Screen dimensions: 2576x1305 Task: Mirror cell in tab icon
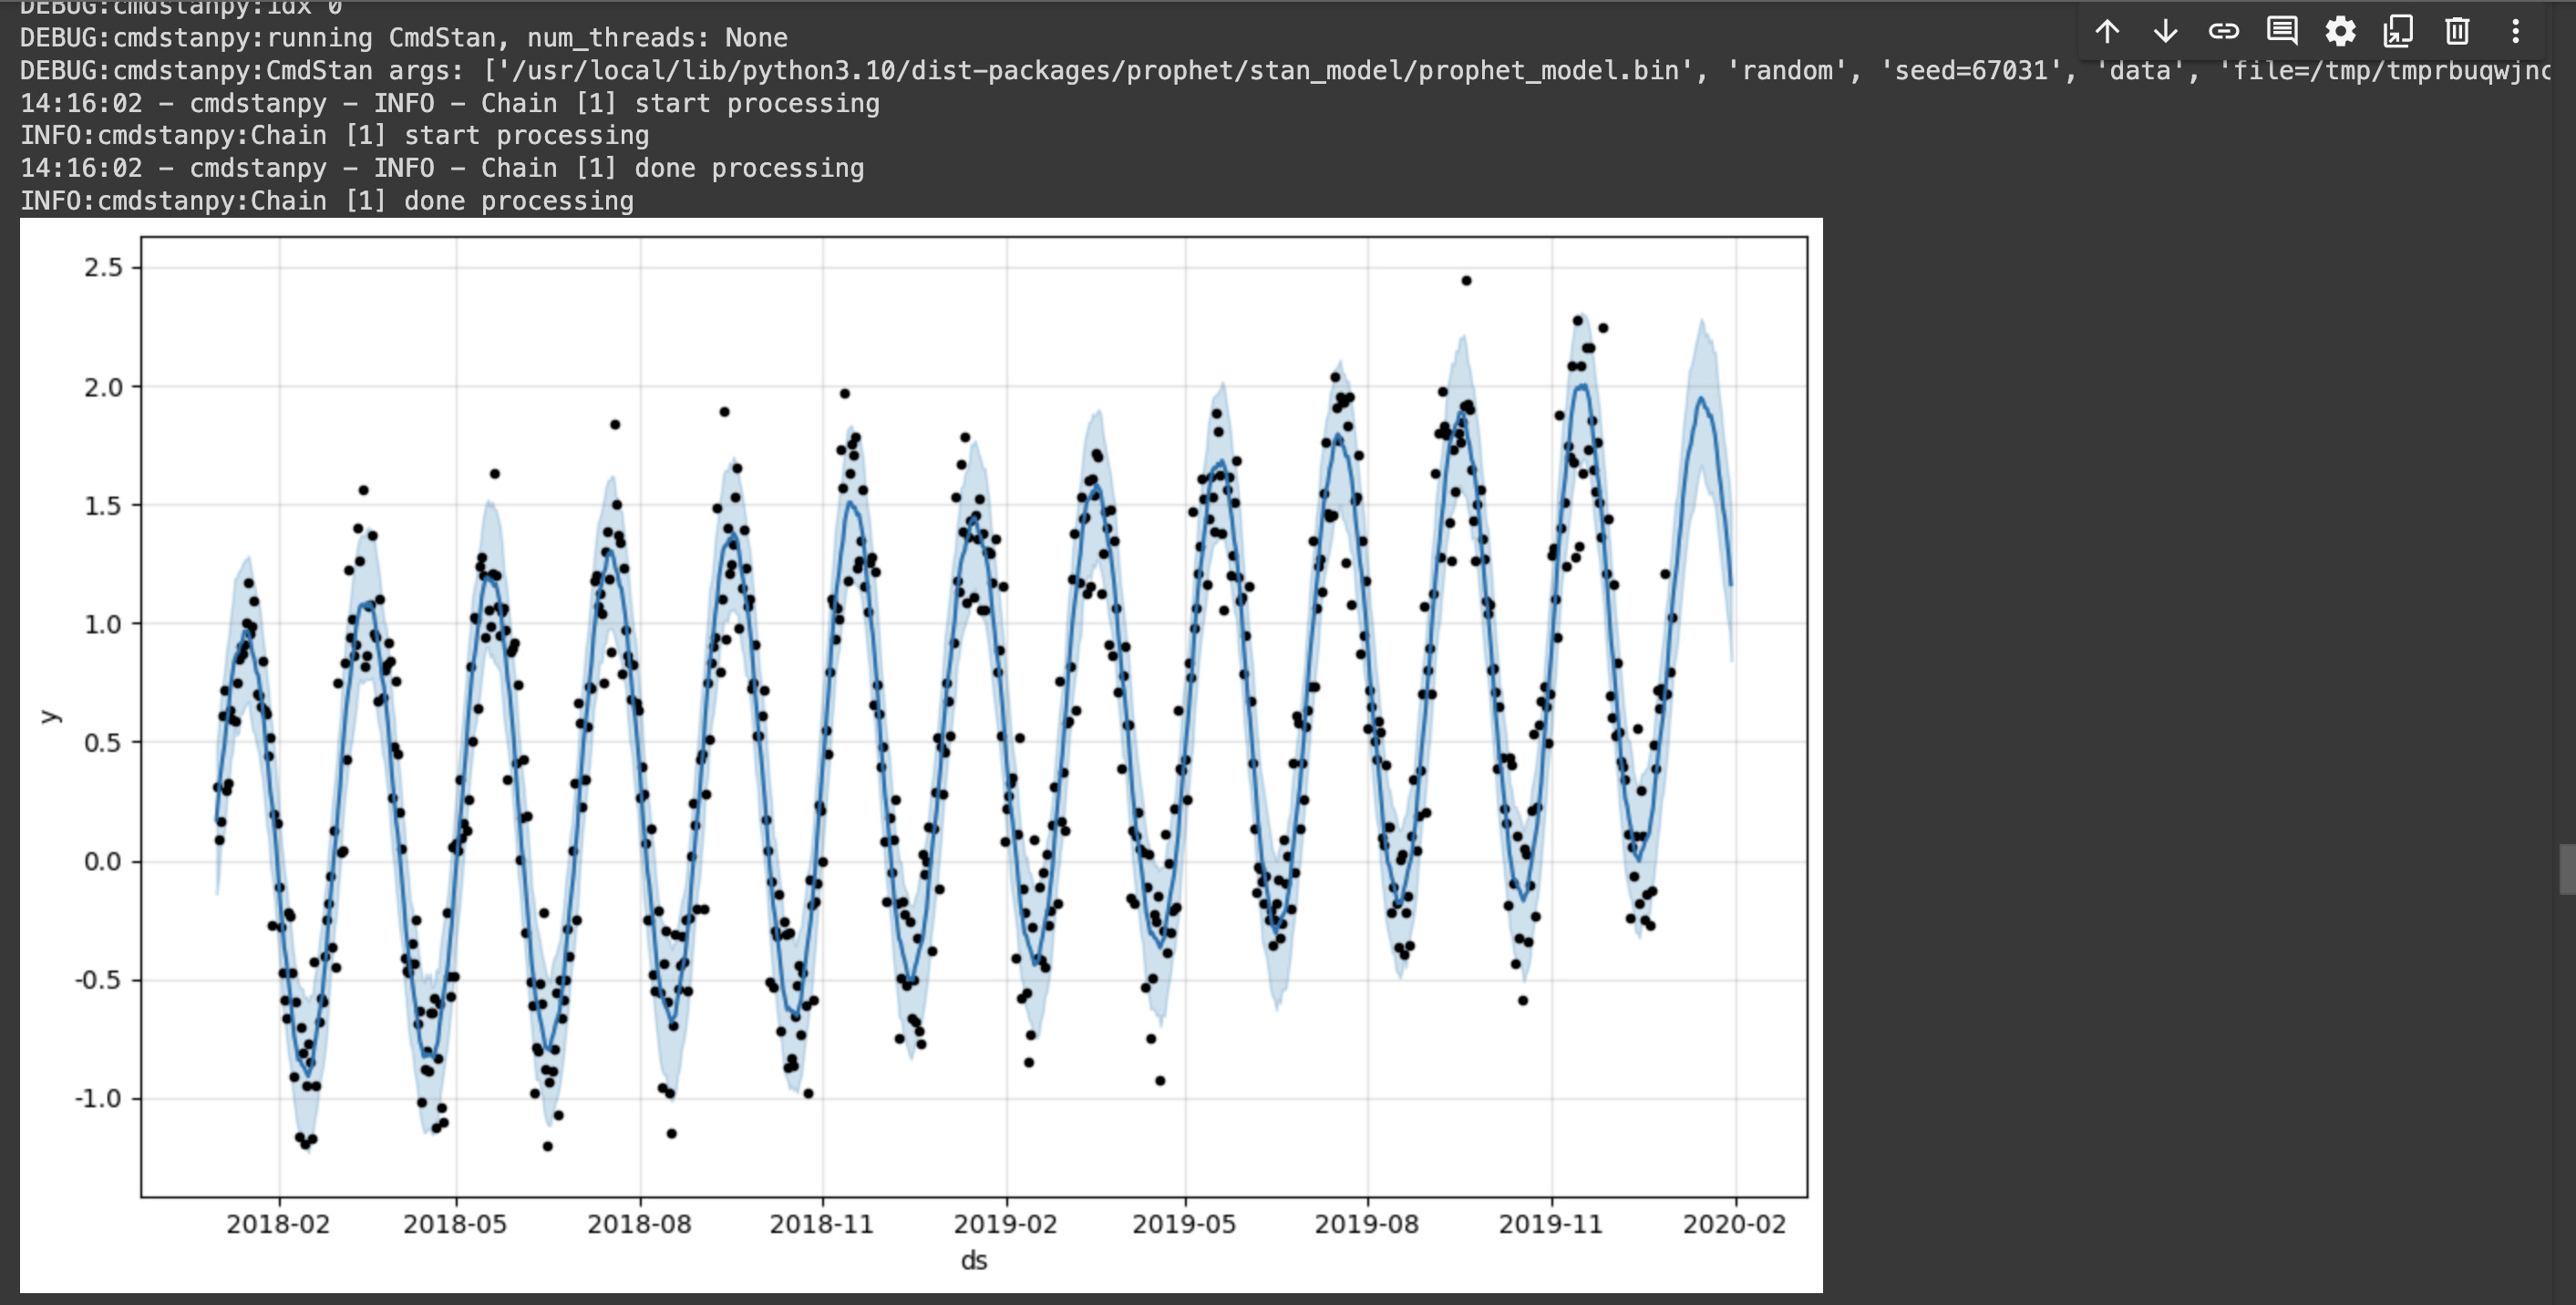(2398, 31)
